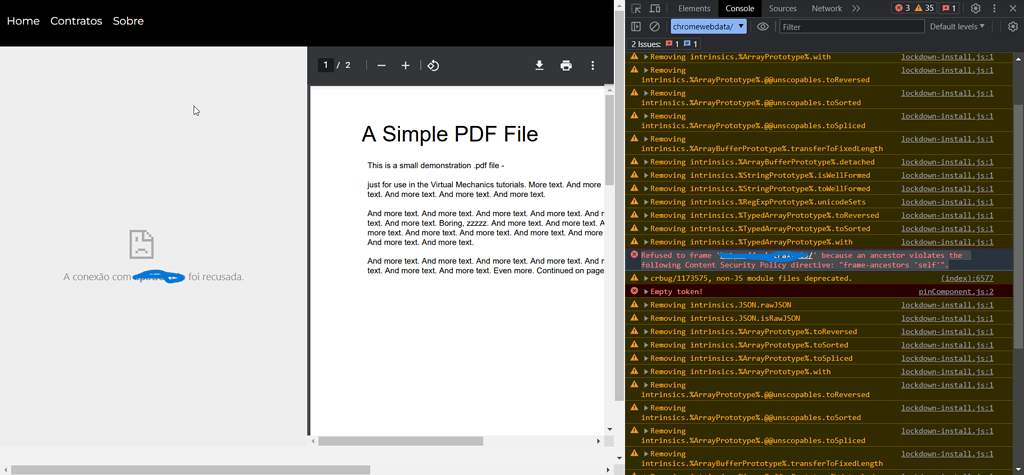Open the chromewebdata context dropdown

pos(709,27)
